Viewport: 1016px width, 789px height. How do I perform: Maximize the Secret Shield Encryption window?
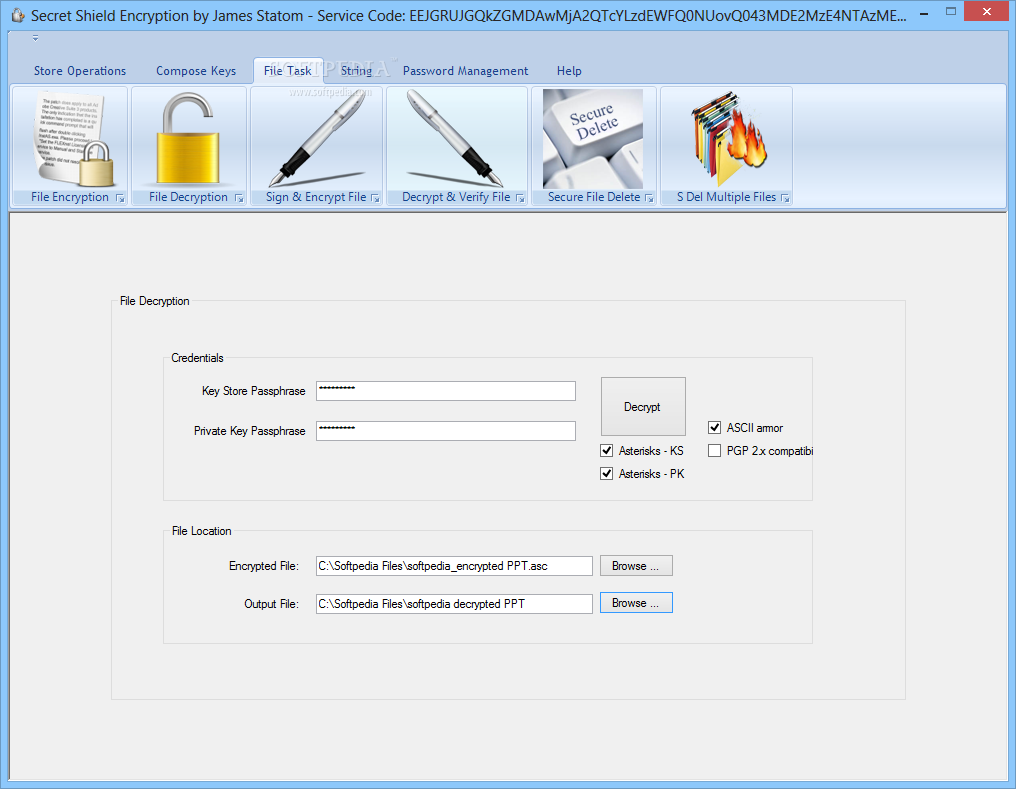[x=951, y=11]
